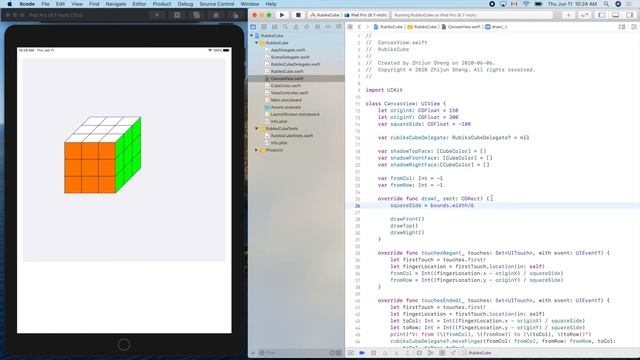Show the Symbol navigator

tap(274, 27)
